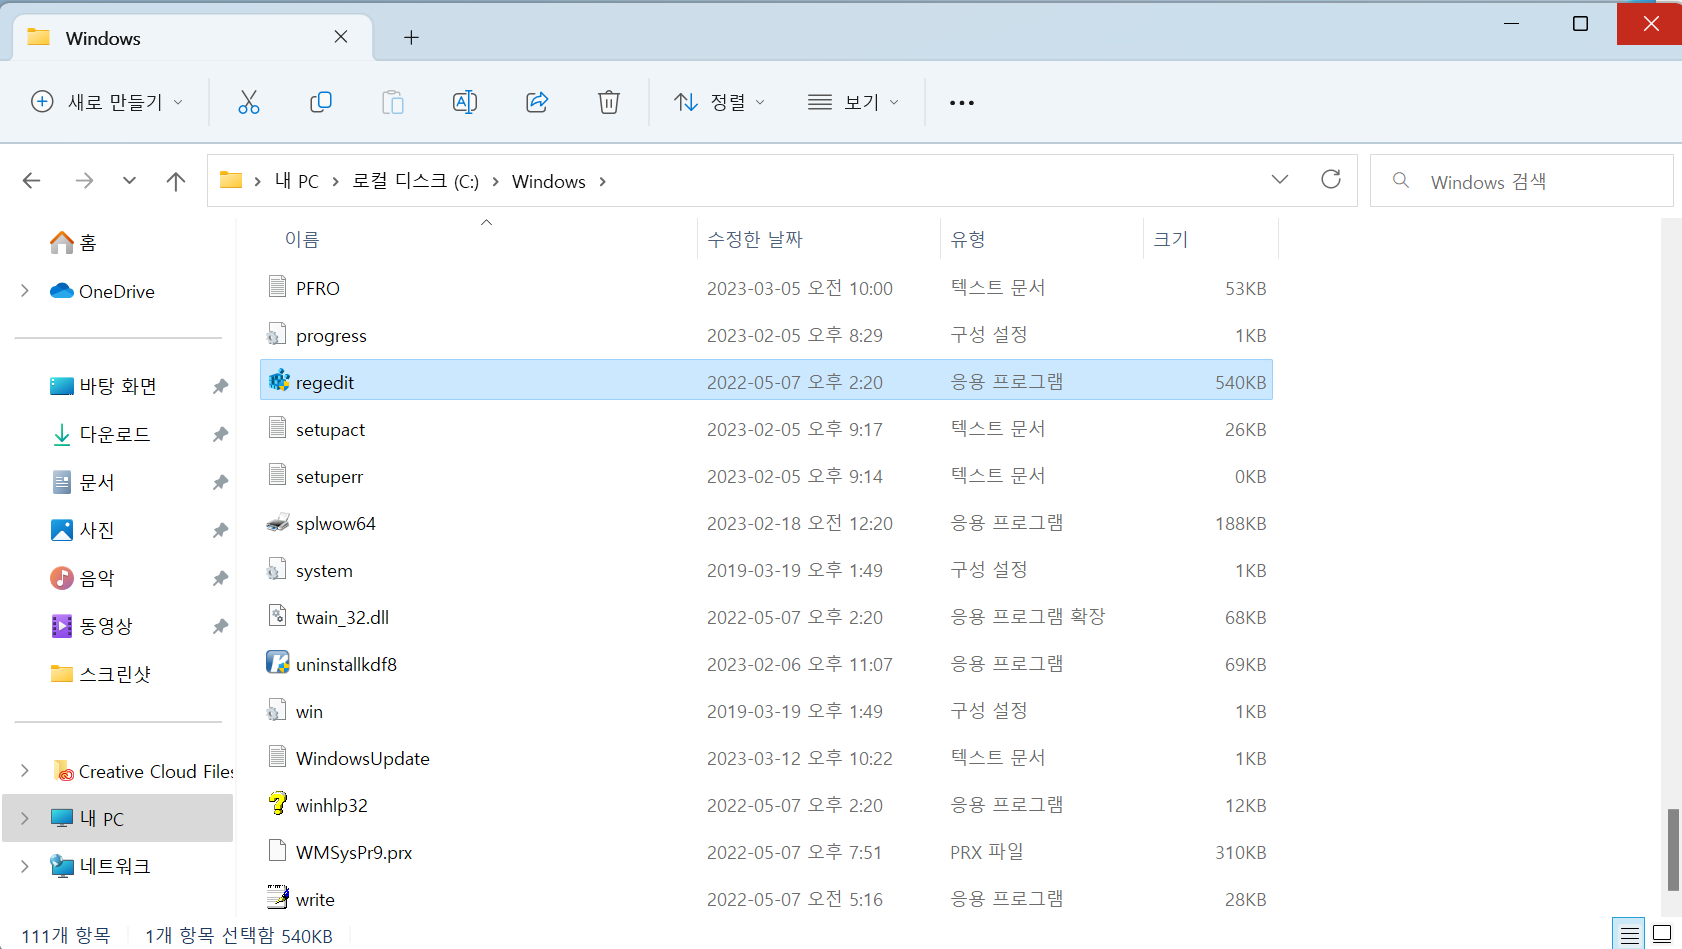1682x949 pixels.
Task: Click 내 PC in breadcrumb path
Action: coord(297,181)
